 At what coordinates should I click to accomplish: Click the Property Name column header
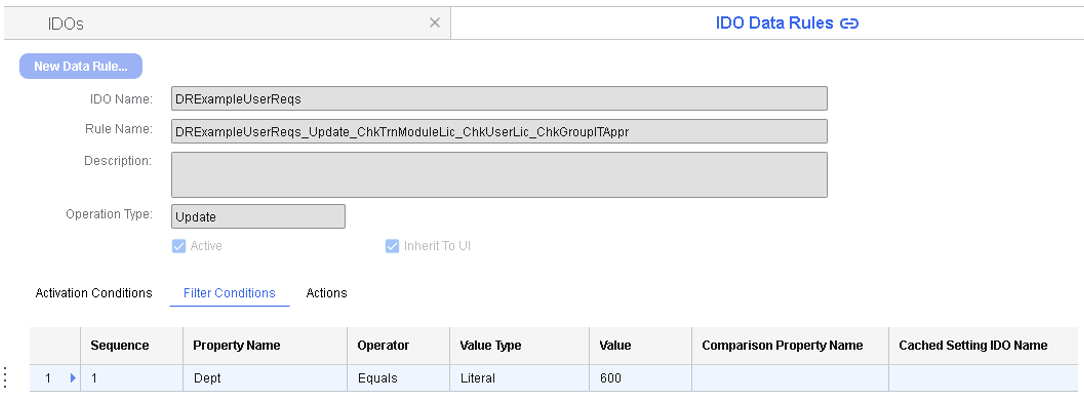[x=265, y=346]
